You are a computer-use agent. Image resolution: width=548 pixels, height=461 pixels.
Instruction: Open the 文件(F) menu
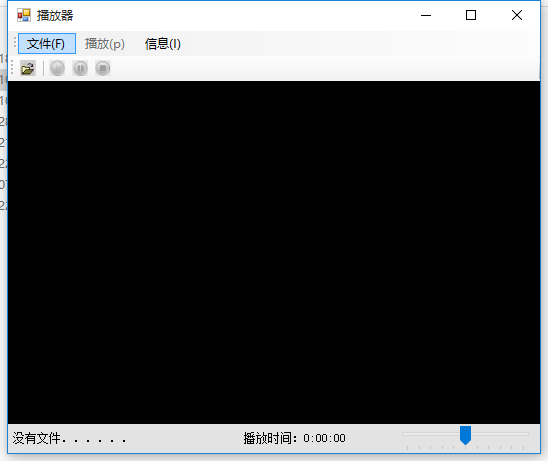tap(46, 44)
